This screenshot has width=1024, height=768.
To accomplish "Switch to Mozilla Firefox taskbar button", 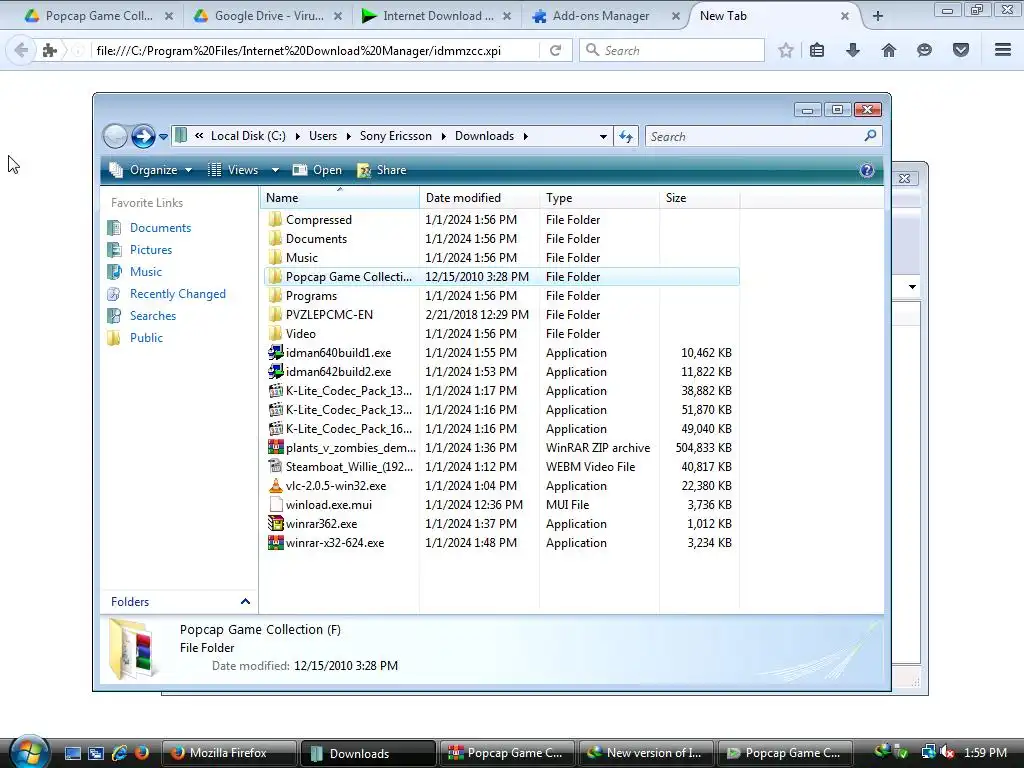I will [x=227, y=753].
